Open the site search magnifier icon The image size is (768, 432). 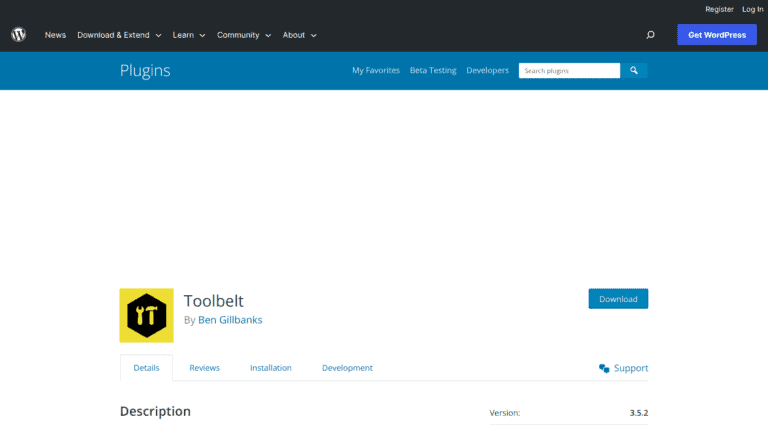[x=650, y=35]
